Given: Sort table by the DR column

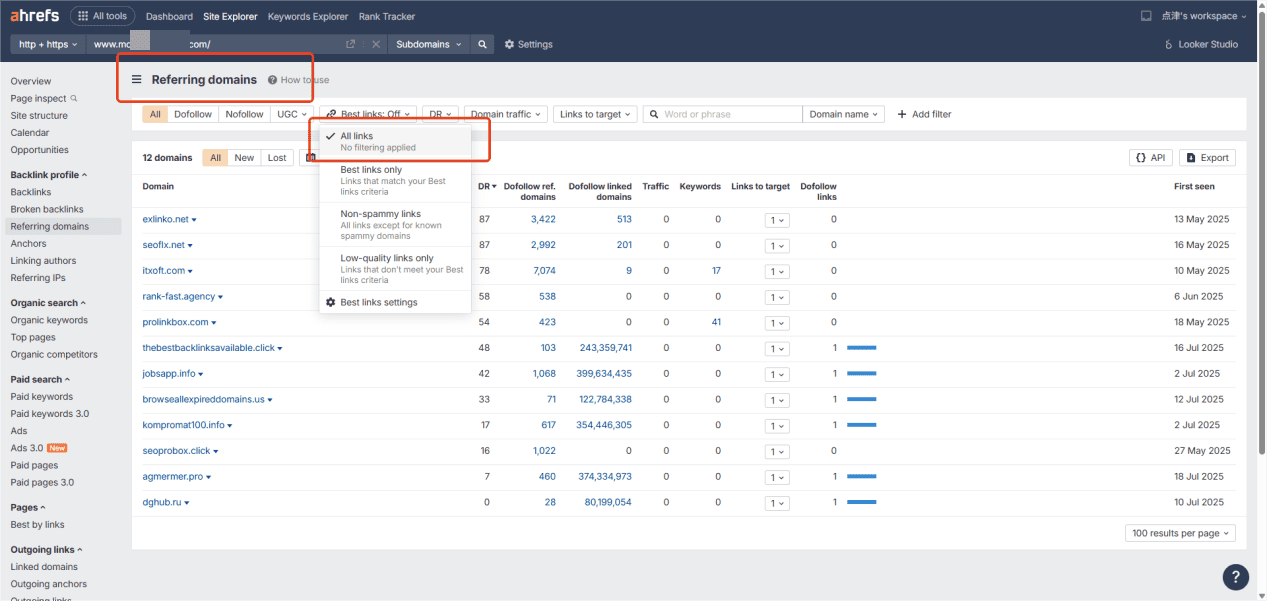Looking at the screenshot, I should click(485, 186).
